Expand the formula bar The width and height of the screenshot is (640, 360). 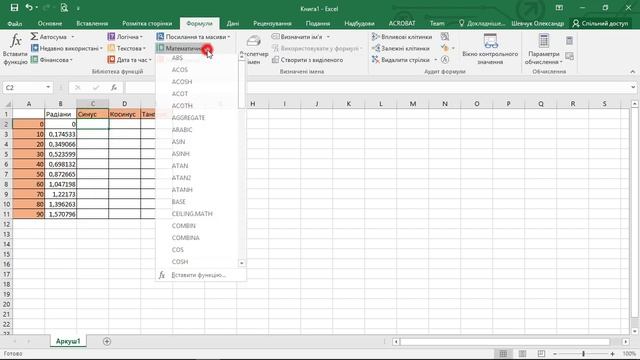point(633,87)
